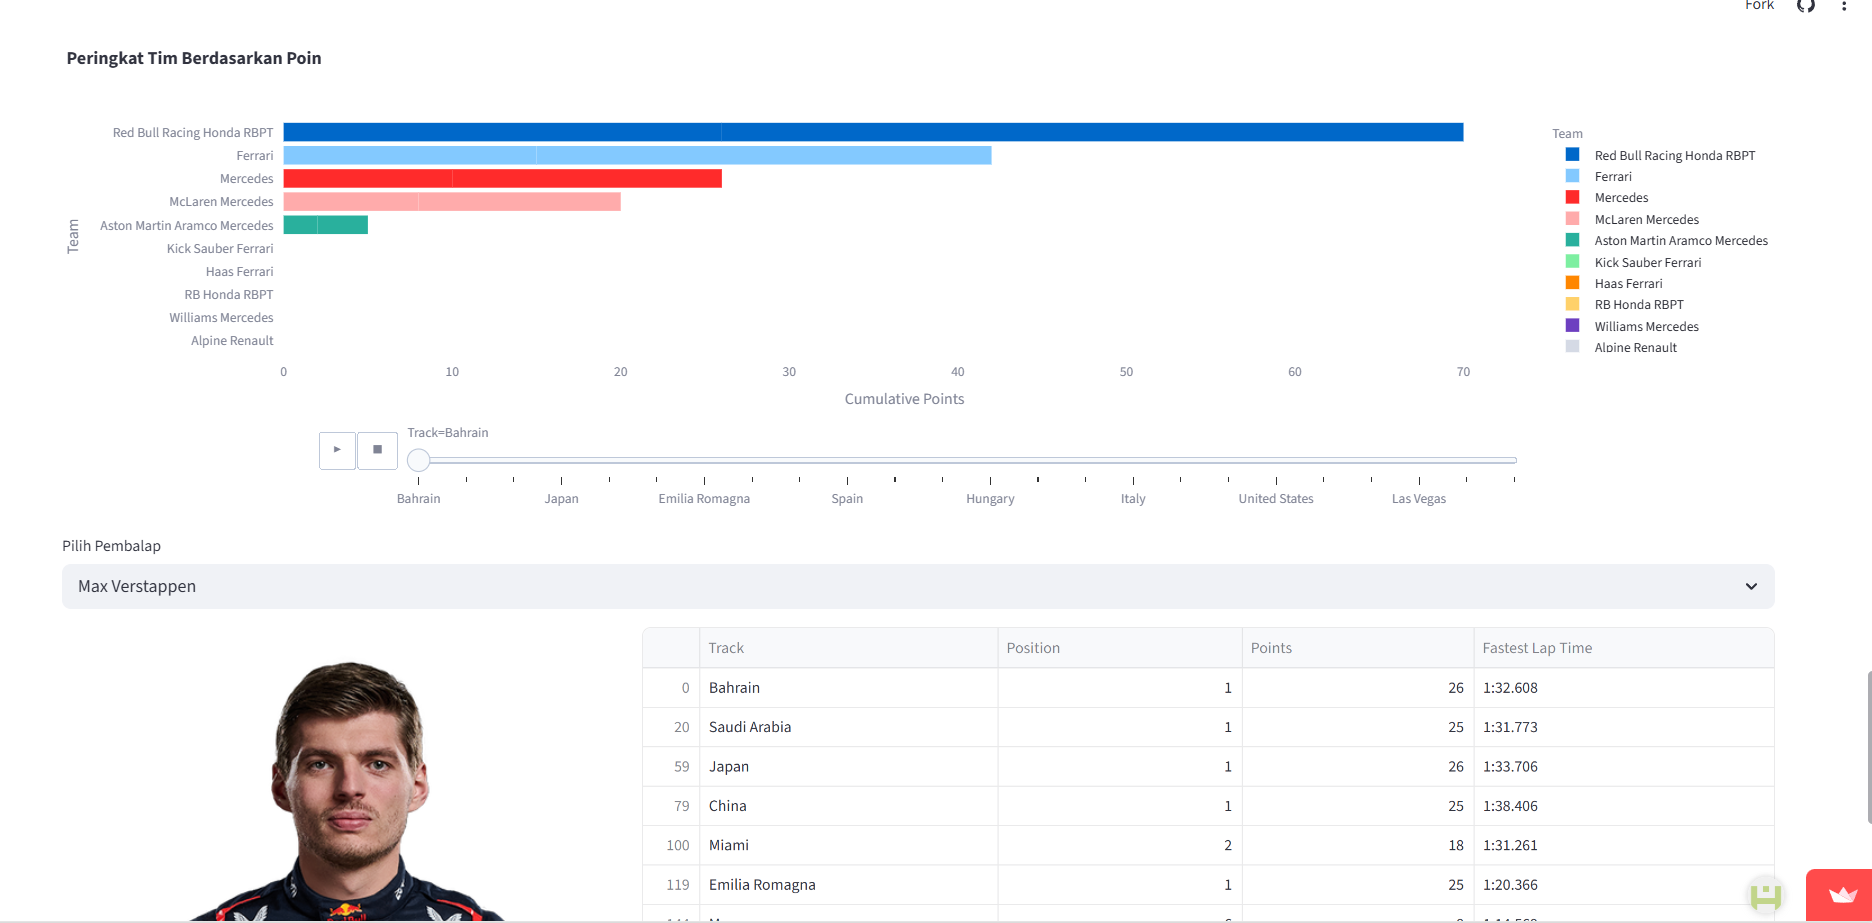Click the Peringkat Tim Berdasarkan Poin chart title
The image size is (1872, 923).
(194, 58)
